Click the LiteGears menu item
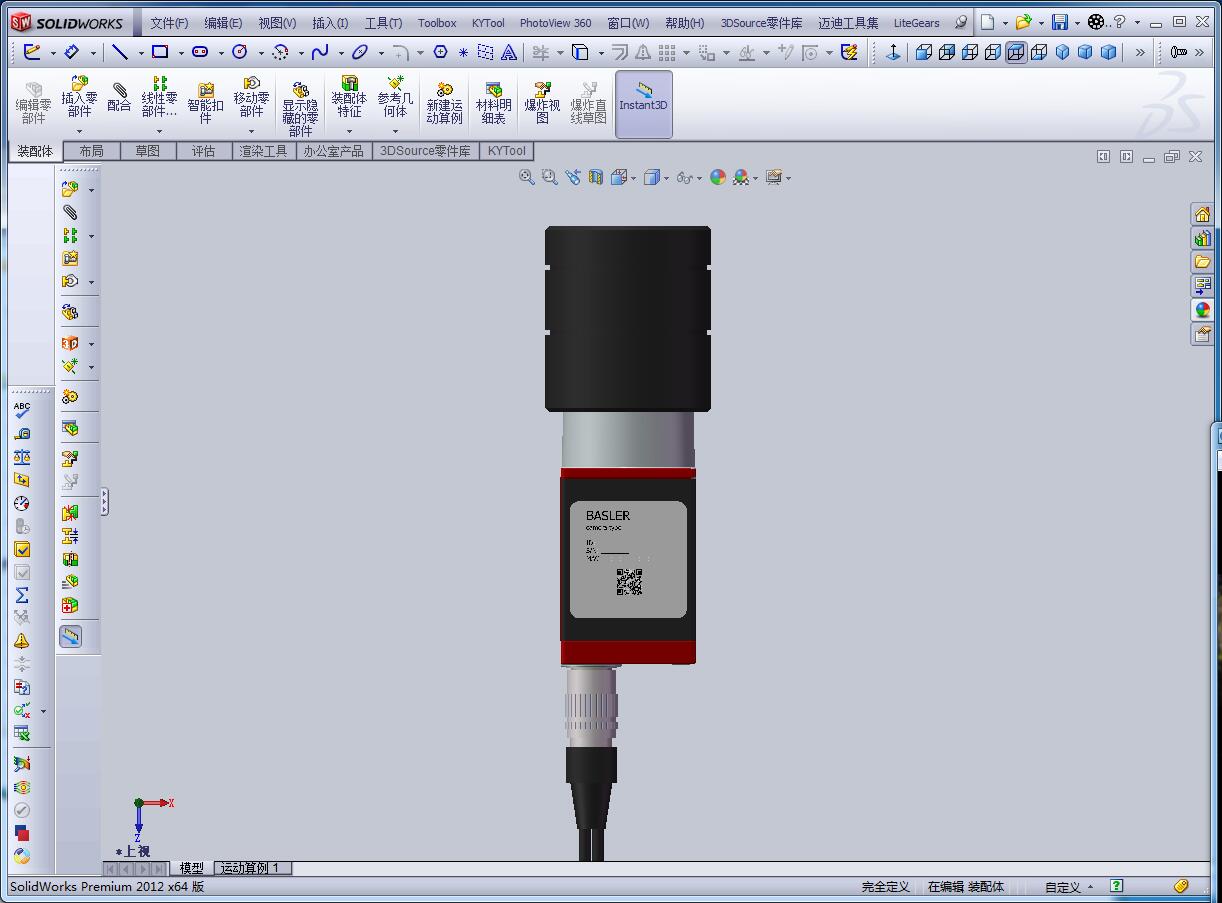 [916, 23]
